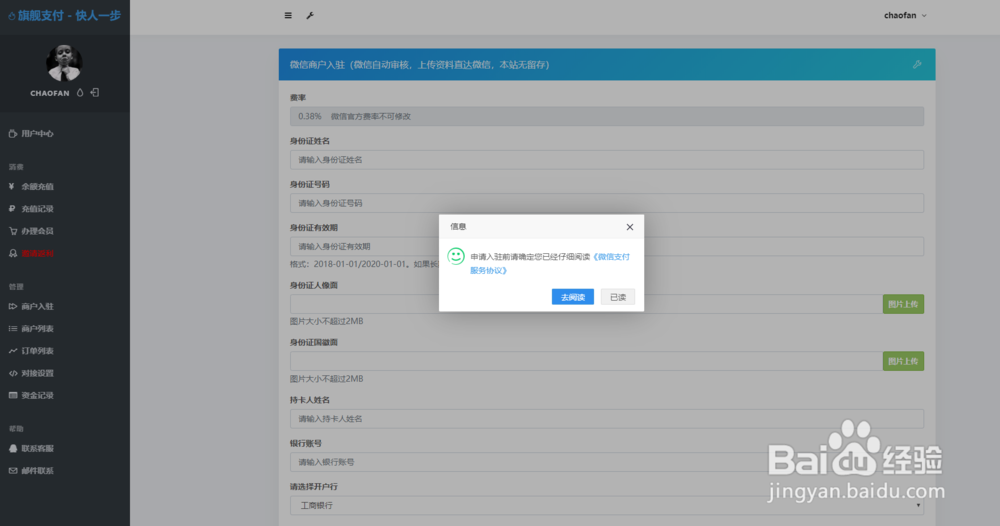Focus the 持卡人姓名 input field
1000x526 pixels.
[x=607, y=419]
